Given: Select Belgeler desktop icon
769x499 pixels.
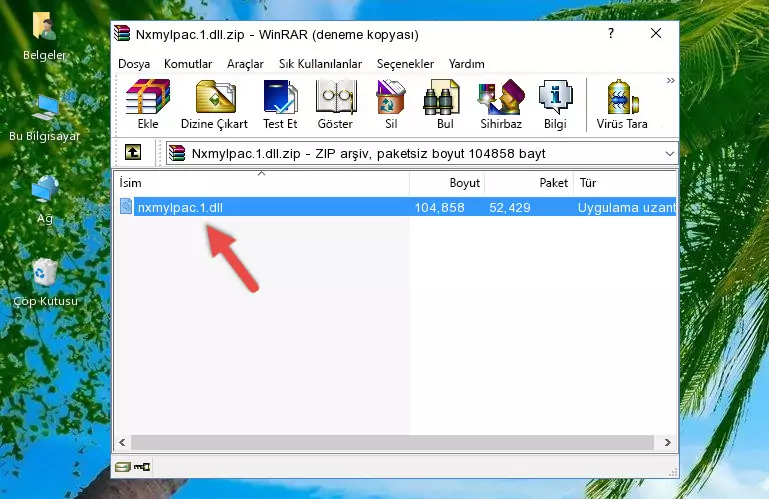Looking at the screenshot, I should pos(44,37).
